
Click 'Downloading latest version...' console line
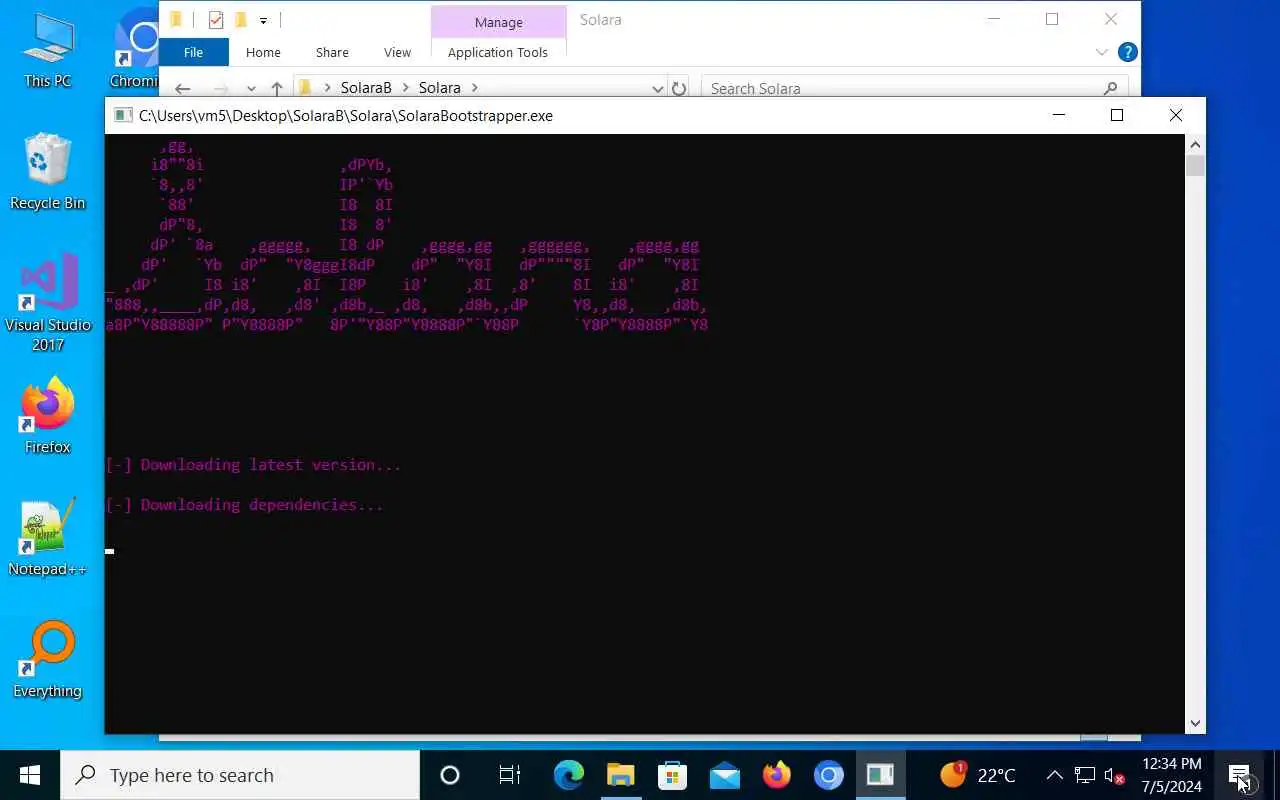tap(253, 465)
